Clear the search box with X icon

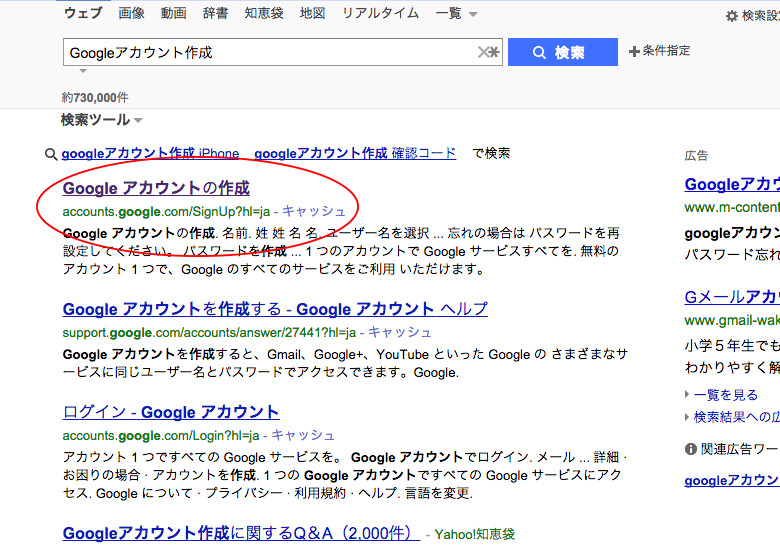pyautogui.click(x=484, y=52)
